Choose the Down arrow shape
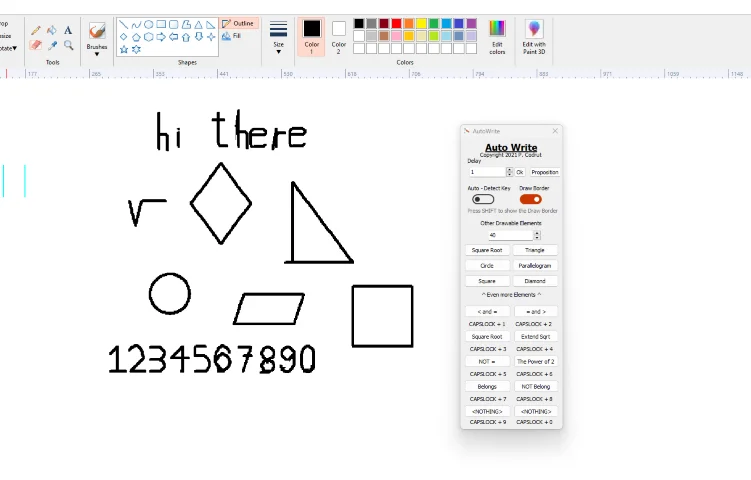Image resolution: width=751 pixels, height=480 pixels. pyautogui.click(x=198, y=37)
